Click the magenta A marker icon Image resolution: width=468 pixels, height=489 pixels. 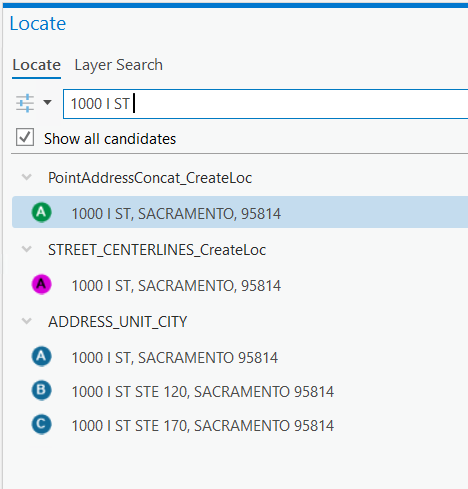coord(41,284)
